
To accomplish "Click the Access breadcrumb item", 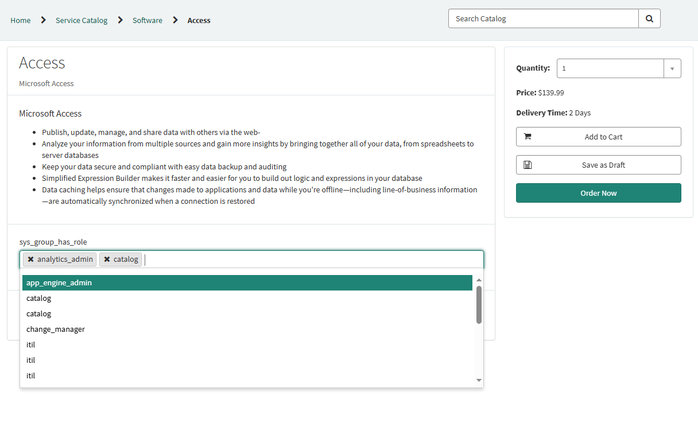I will click(x=199, y=20).
